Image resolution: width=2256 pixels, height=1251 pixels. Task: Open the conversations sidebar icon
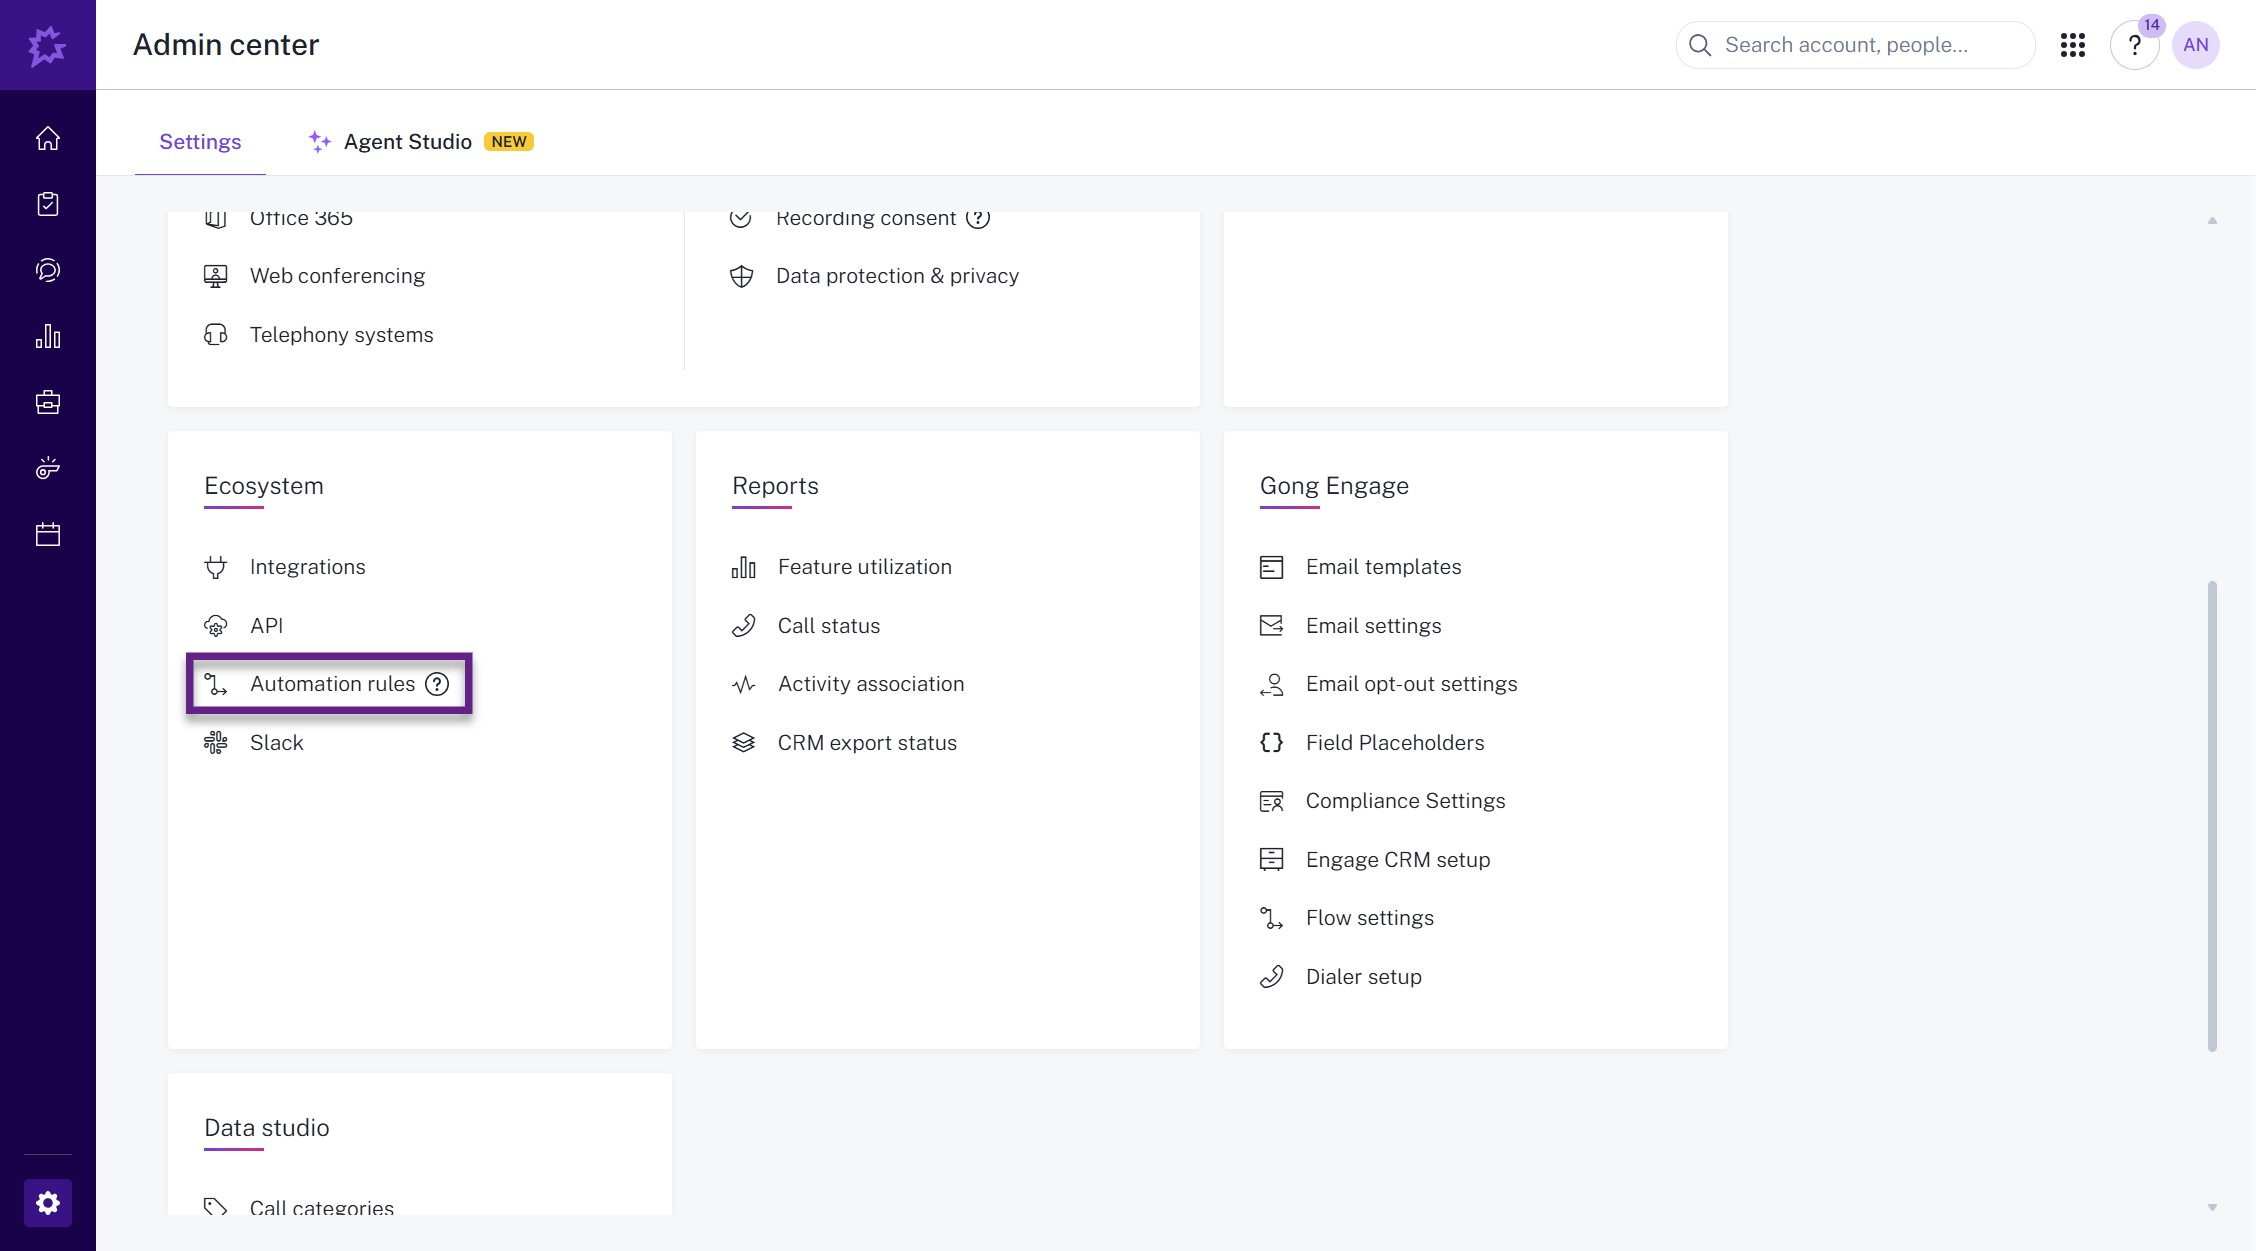coord(48,270)
